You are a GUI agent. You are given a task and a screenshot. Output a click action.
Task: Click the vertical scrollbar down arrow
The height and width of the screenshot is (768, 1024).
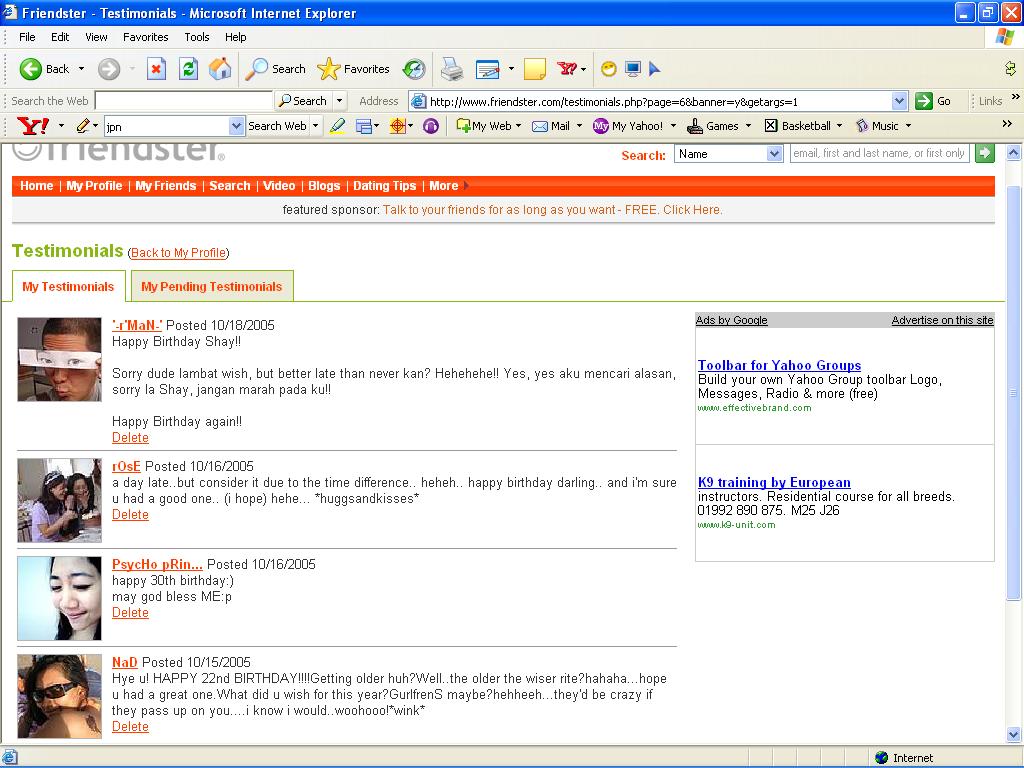point(1013,734)
